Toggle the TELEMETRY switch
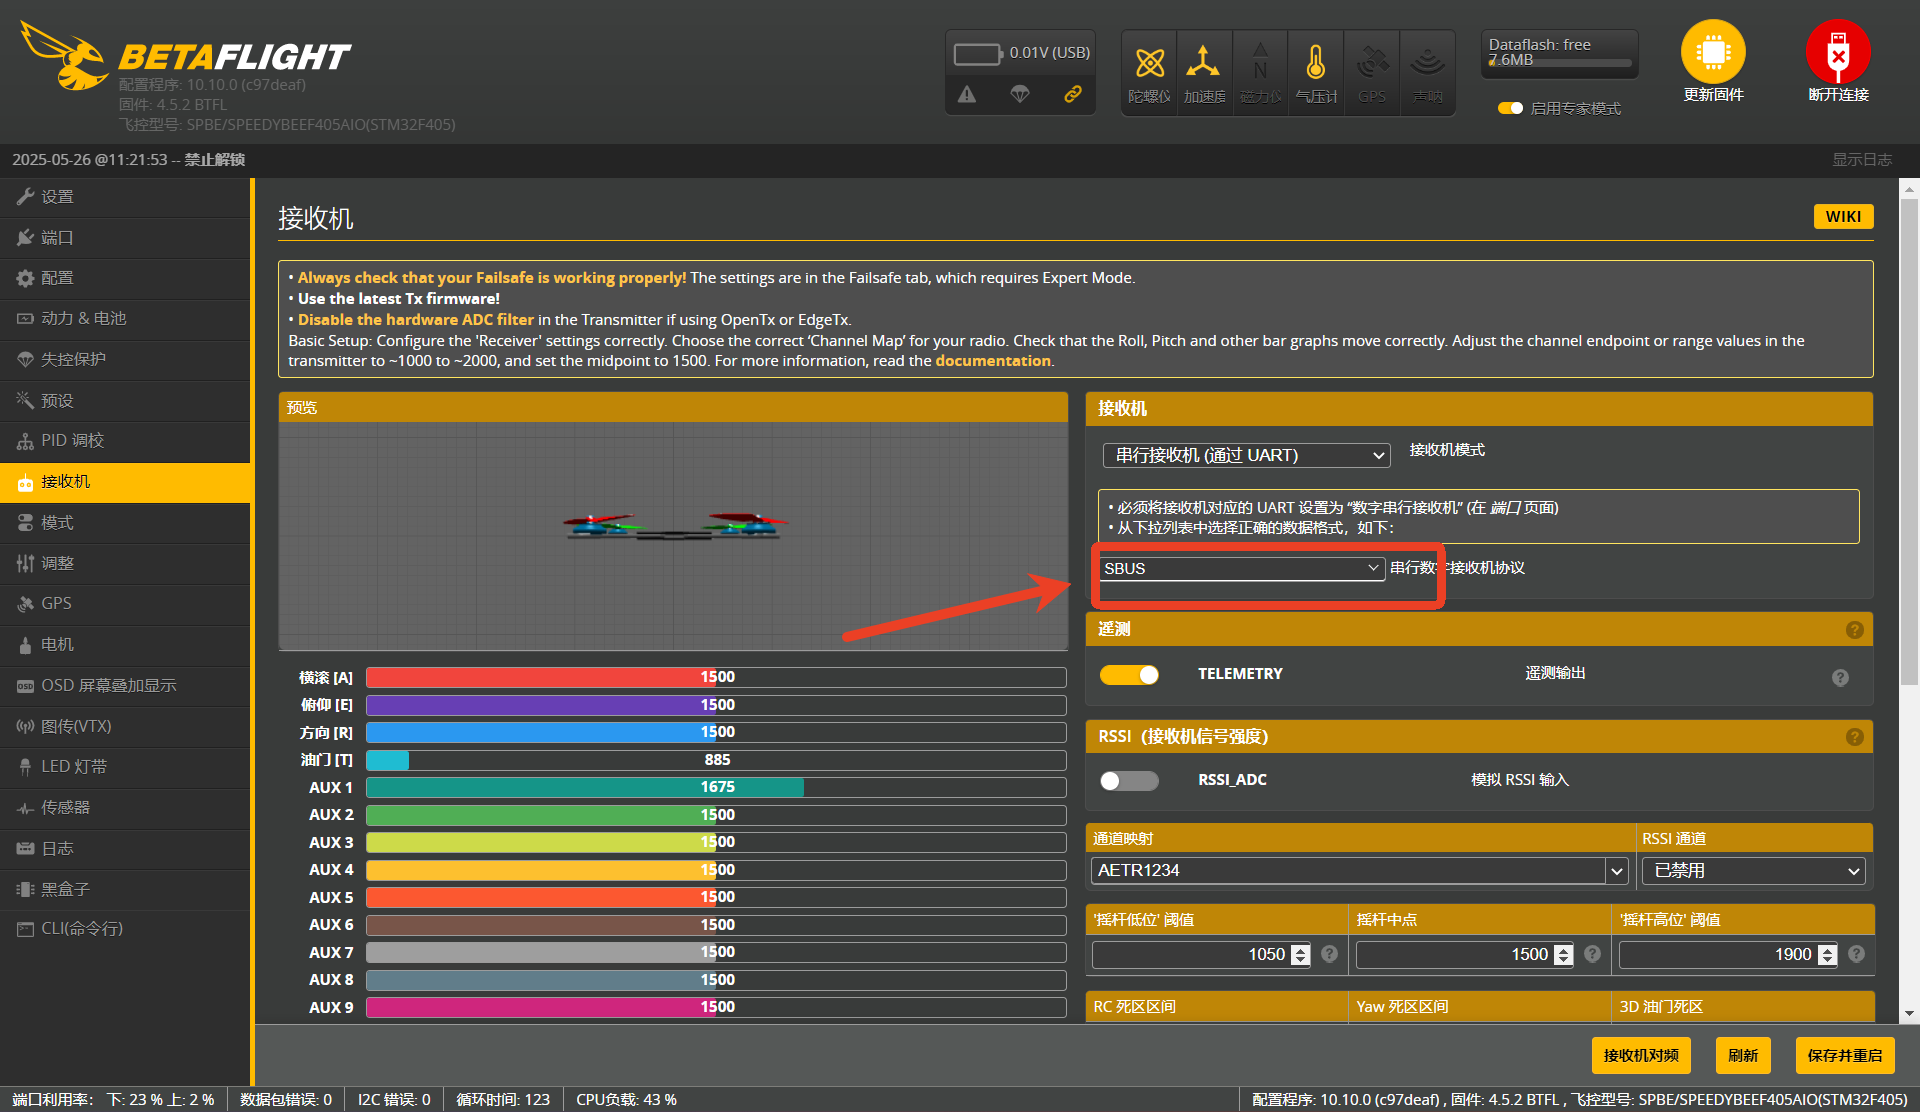Viewport: 1920px width, 1112px height. pos(1129,675)
